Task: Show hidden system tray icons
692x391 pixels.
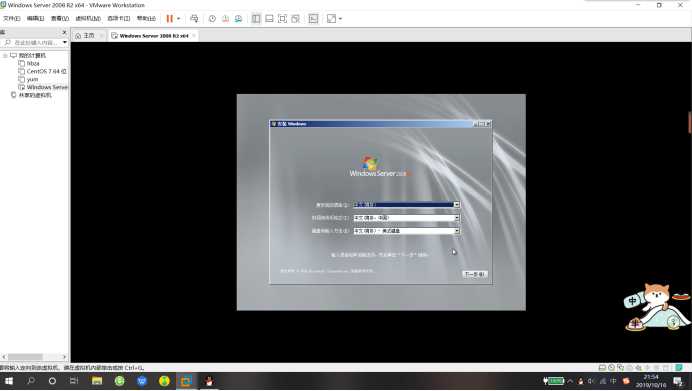Action: [570, 381]
